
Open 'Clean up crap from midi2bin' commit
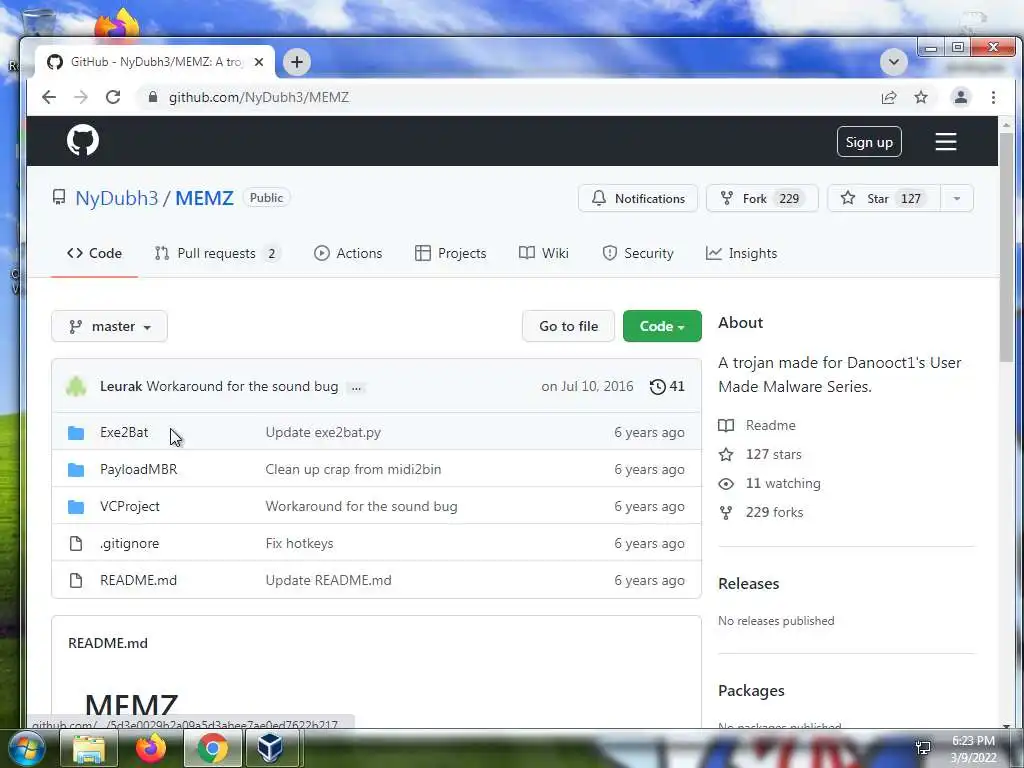353,469
